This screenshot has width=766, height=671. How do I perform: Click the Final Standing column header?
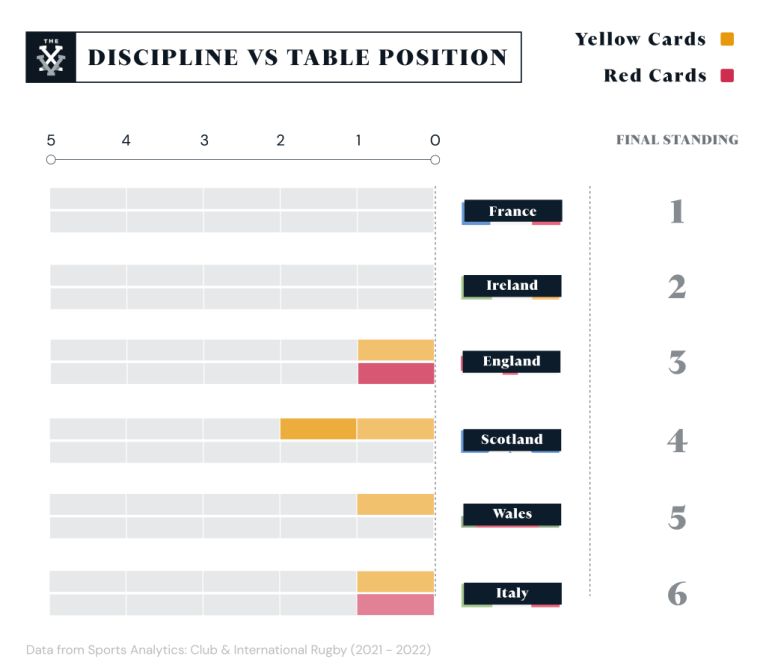point(677,140)
